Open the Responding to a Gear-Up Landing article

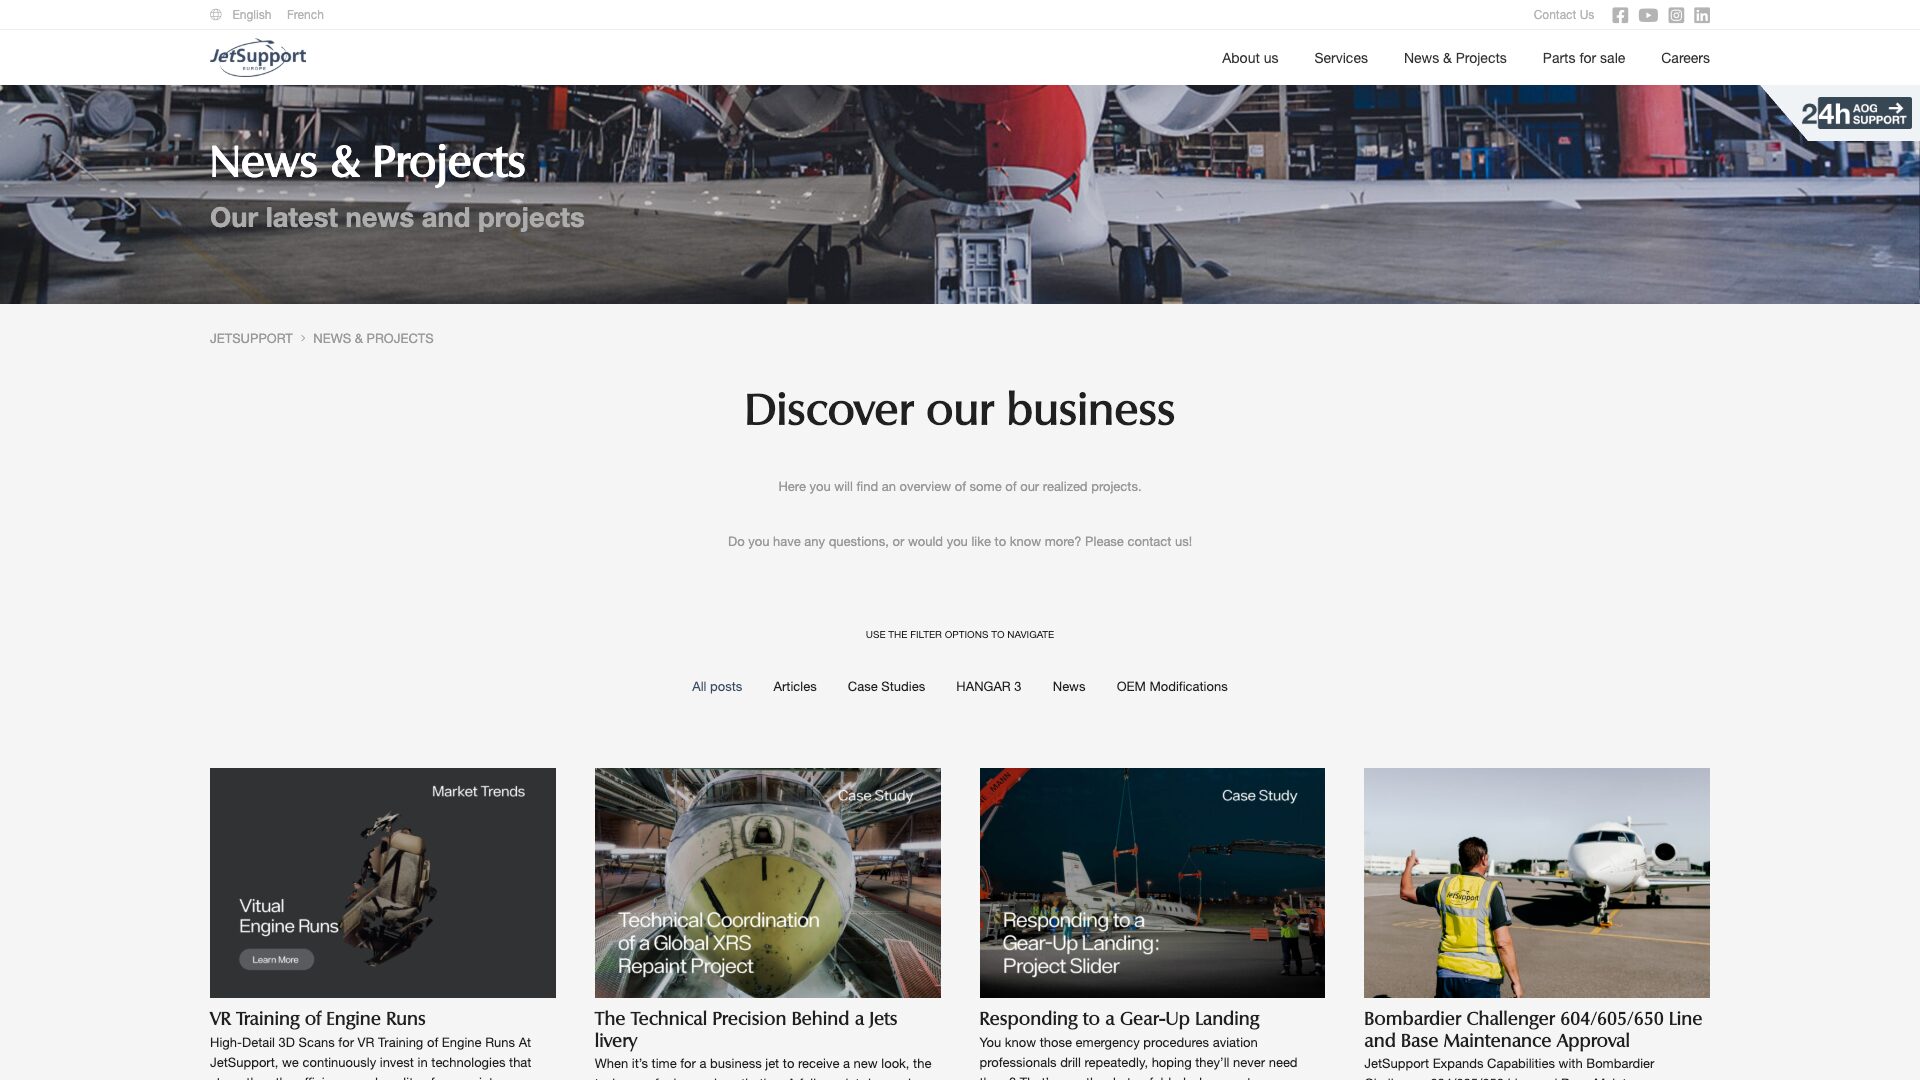point(1118,1019)
